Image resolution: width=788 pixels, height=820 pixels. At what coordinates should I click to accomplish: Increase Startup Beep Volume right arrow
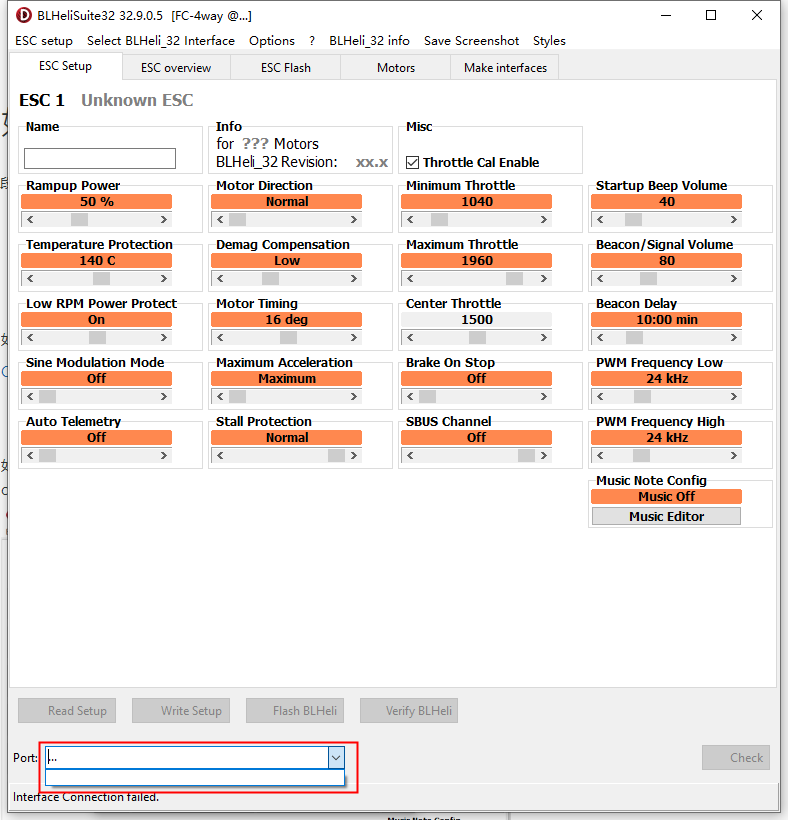click(734, 220)
